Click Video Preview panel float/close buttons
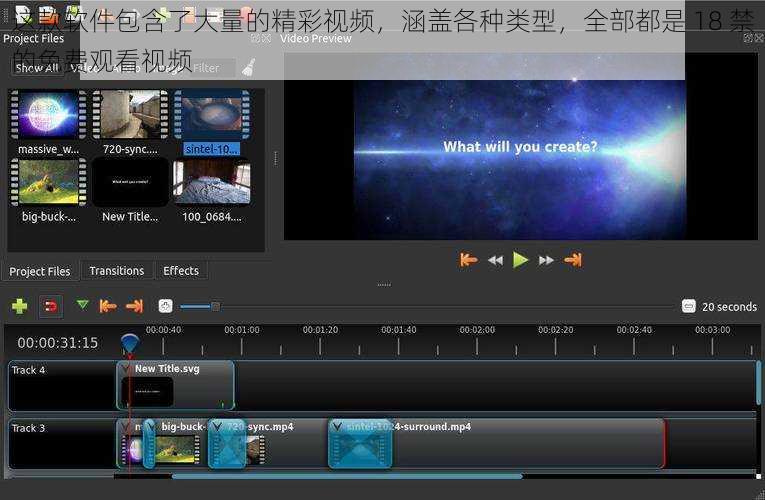765x500 pixels. tap(755, 38)
